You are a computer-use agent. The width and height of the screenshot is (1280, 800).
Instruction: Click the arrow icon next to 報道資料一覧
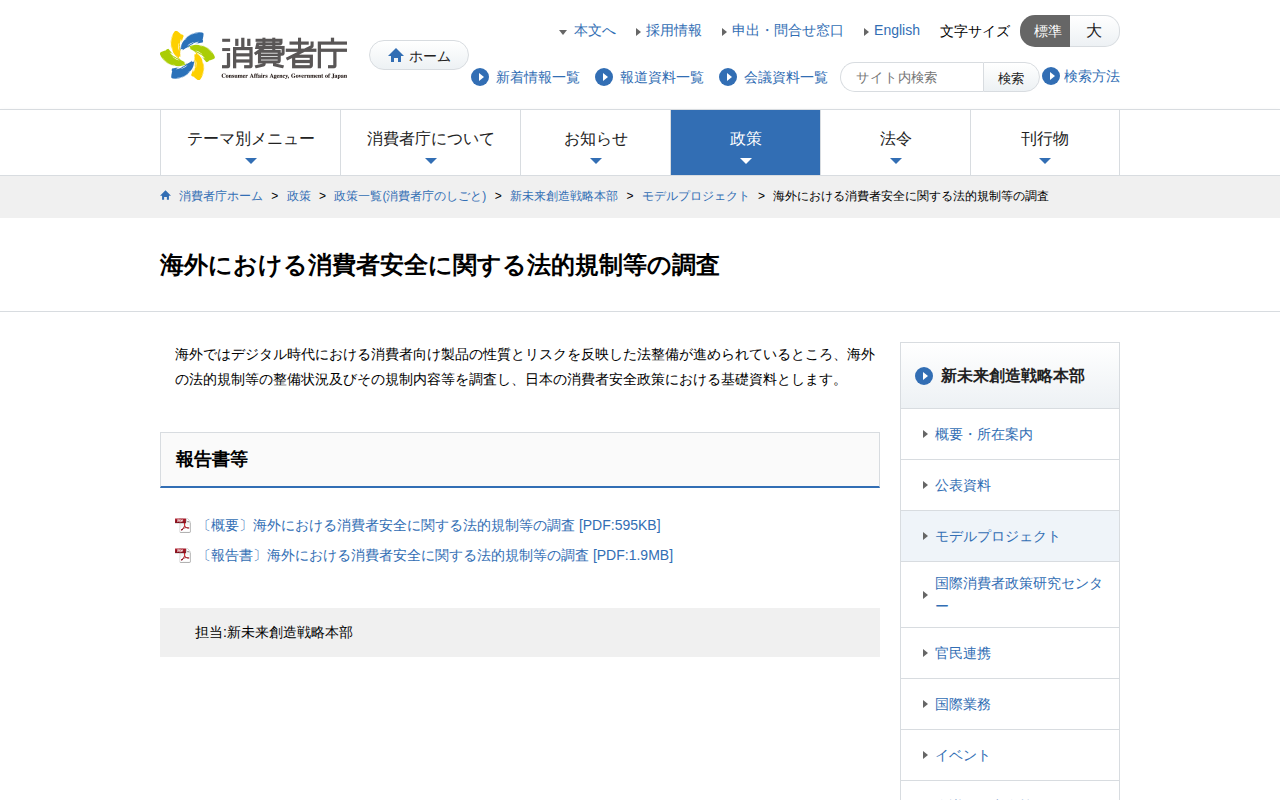pyautogui.click(x=604, y=77)
